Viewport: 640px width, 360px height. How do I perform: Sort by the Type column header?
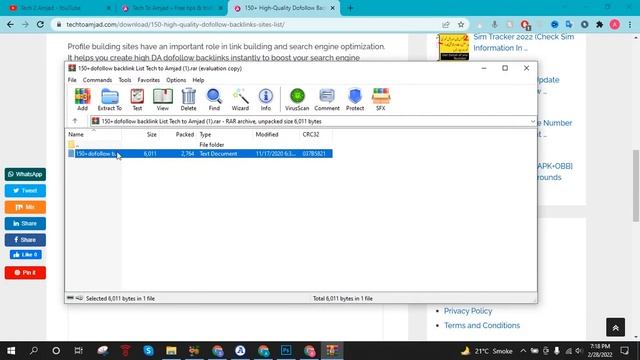pyautogui.click(x=225, y=134)
